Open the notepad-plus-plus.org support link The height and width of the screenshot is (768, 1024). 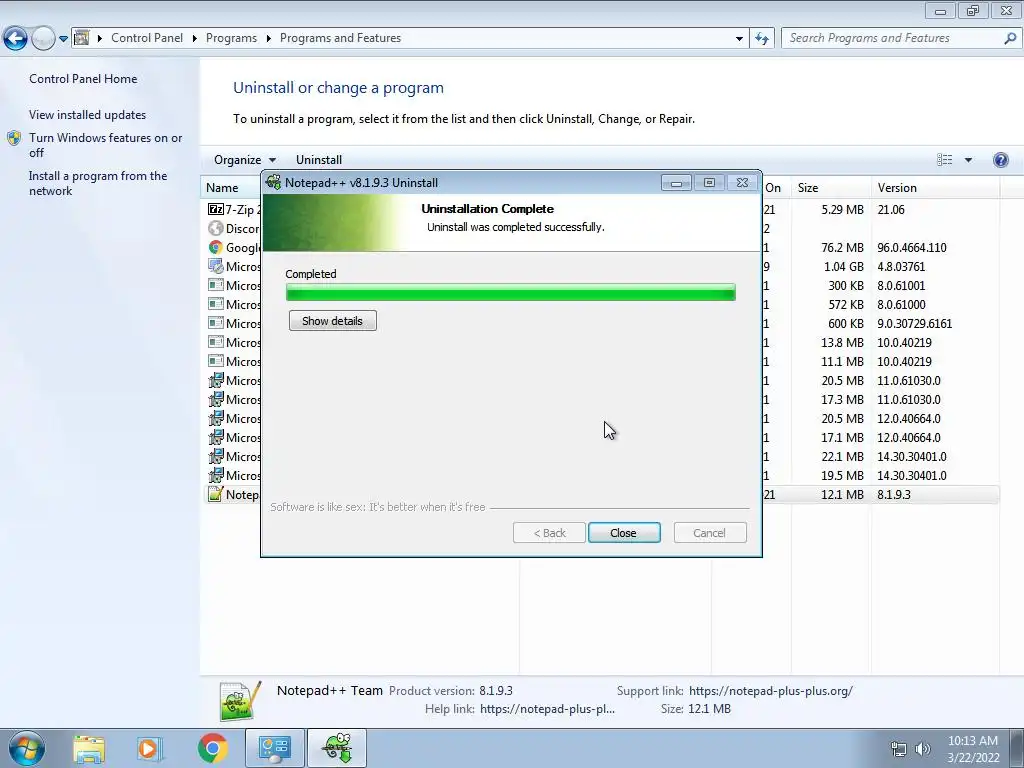(771, 691)
